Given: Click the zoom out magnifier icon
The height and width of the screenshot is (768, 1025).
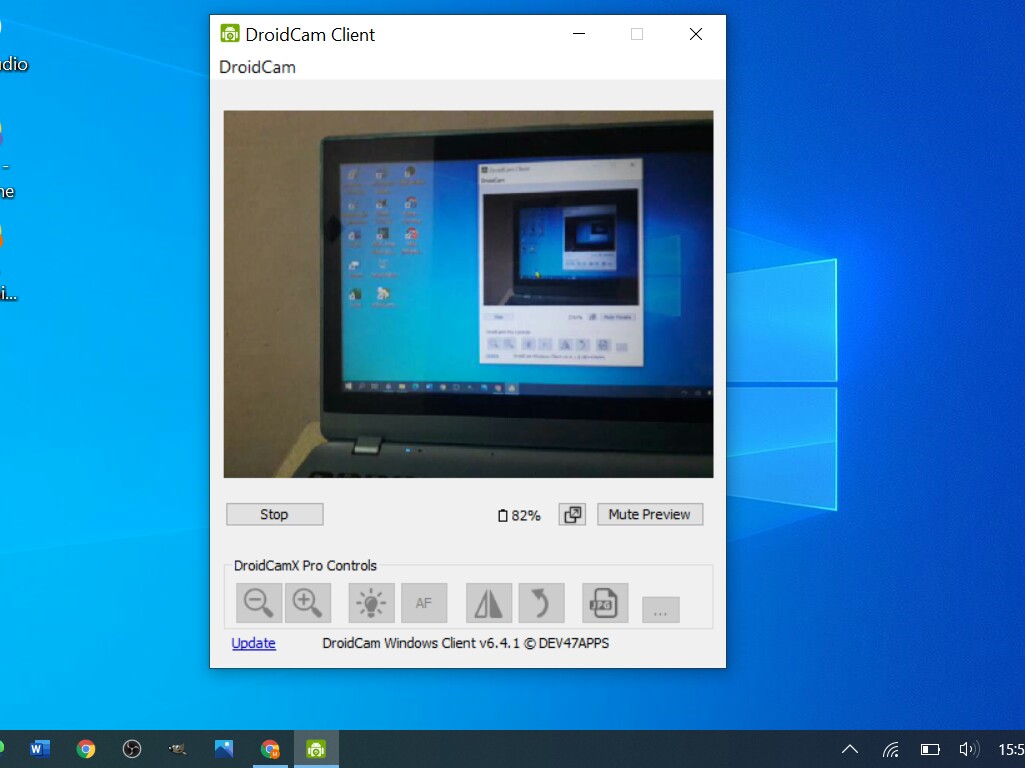Looking at the screenshot, I should pos(259,603).
